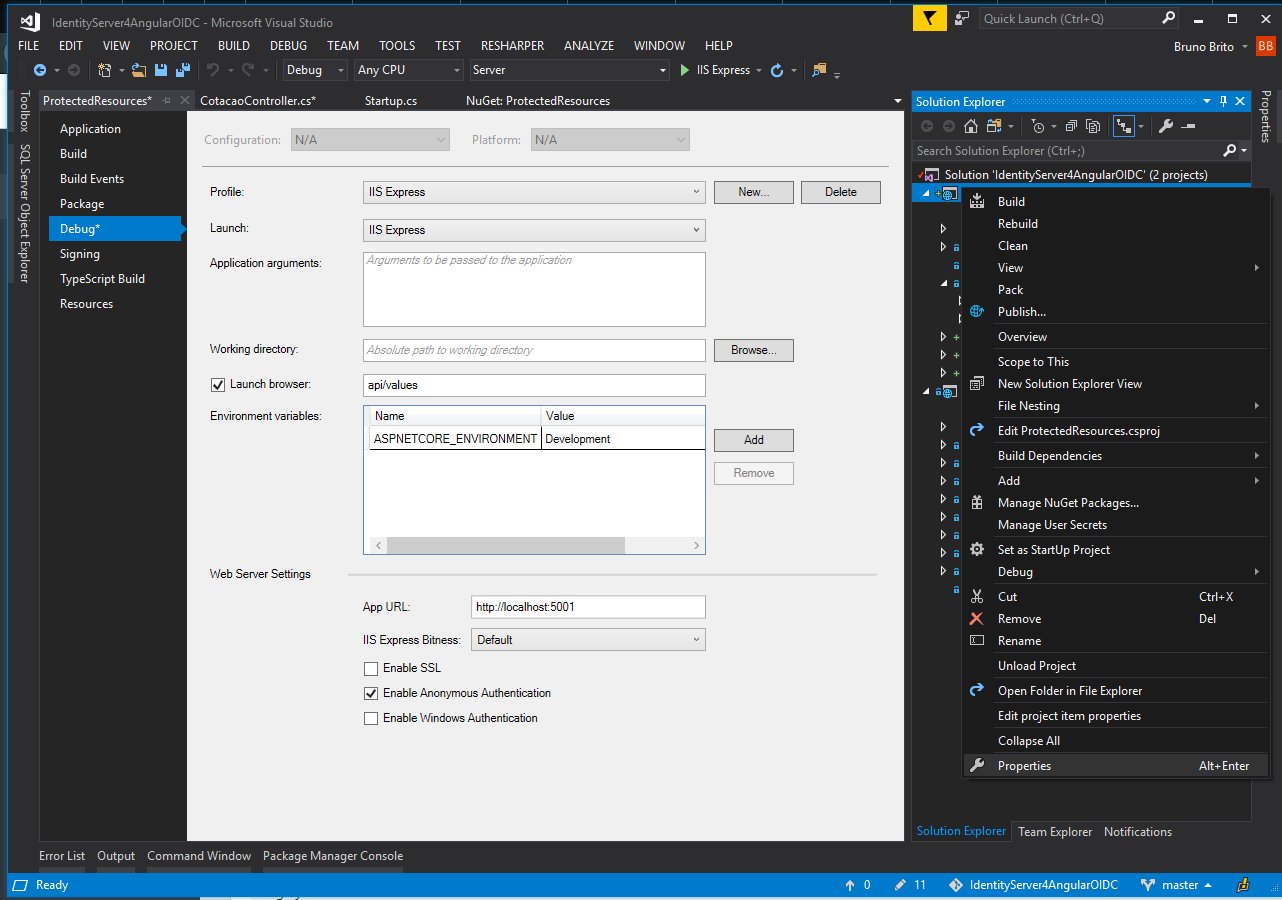Viewport: 1282px width, 900px height.
Task: Click the Save All toolbar icon
Action: [183, 70]
